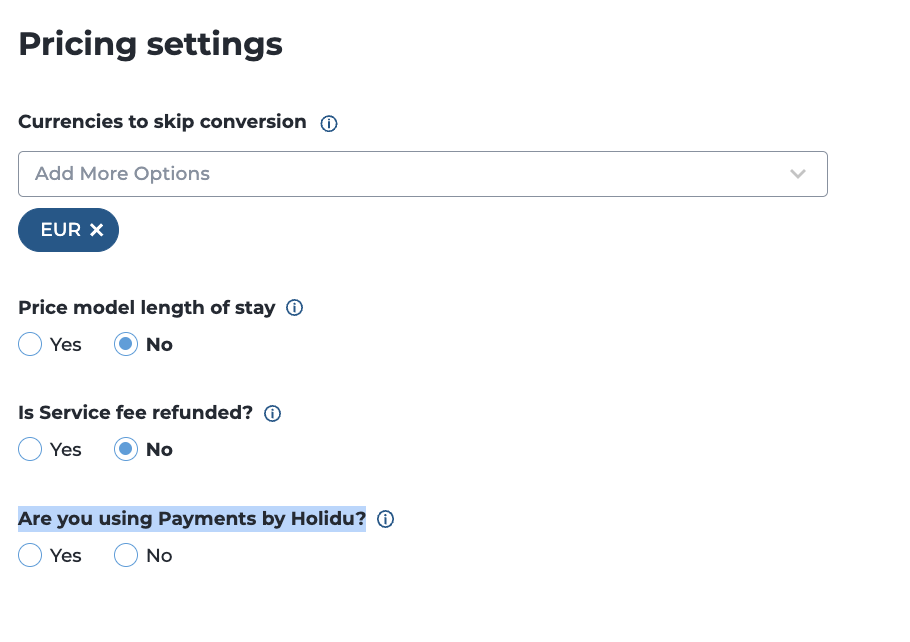Click the Currencies to skip conversion label
This screenshot has height=642, width=910.
click(x=162, y=122)
